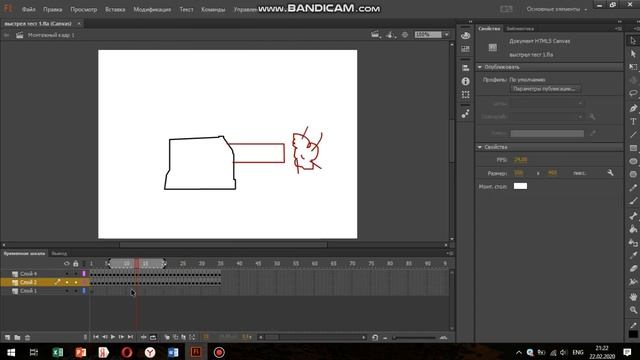Click the black fill color swatch in tools

coord(633,334)
